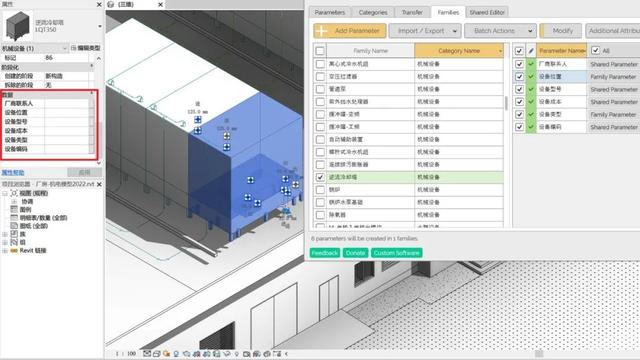Click the Revit 链接 icon in project browser
640x360 pixels.
click(14, 250)
